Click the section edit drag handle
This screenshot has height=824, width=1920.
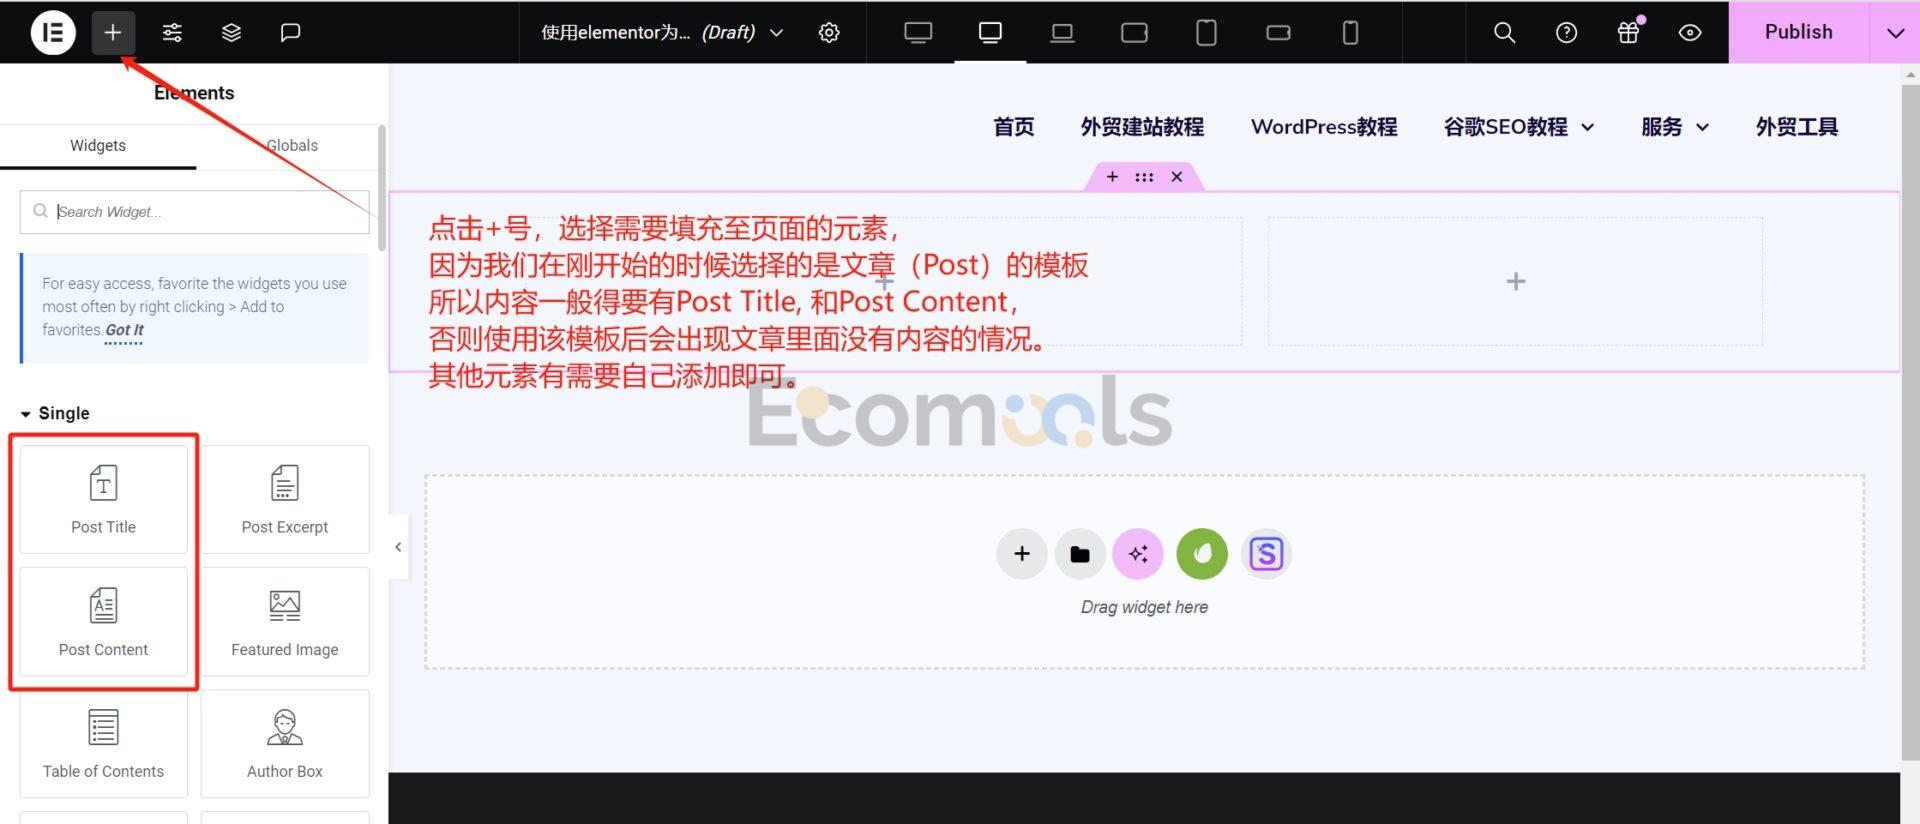(1144, 177)
